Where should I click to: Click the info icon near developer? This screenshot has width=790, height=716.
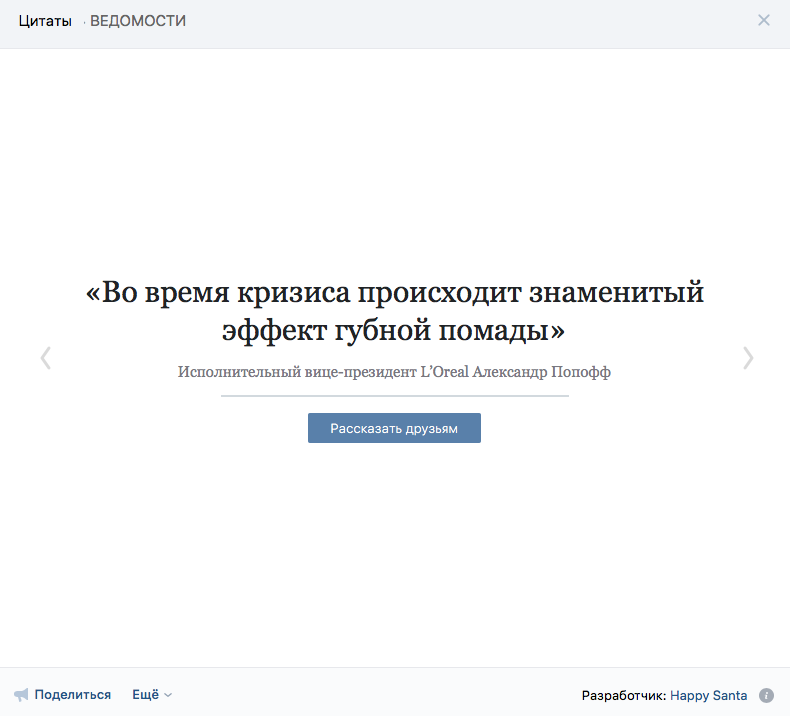tap(766, 695)
